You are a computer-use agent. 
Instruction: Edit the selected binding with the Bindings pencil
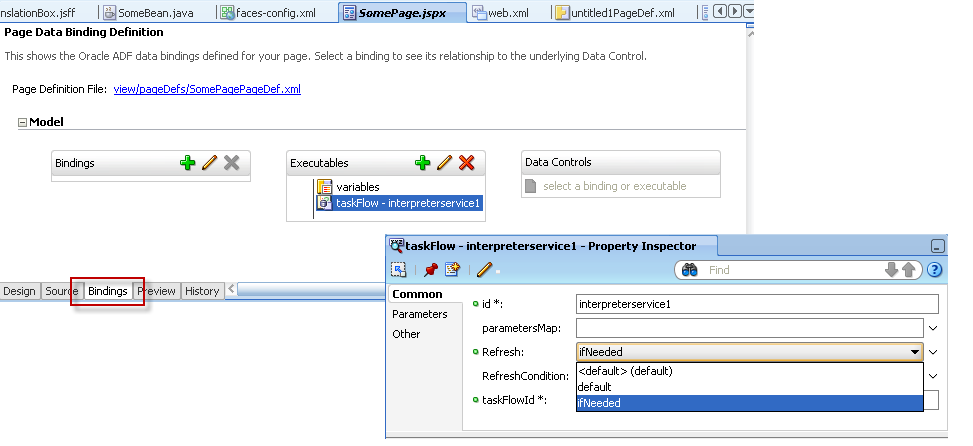point(210,163)
